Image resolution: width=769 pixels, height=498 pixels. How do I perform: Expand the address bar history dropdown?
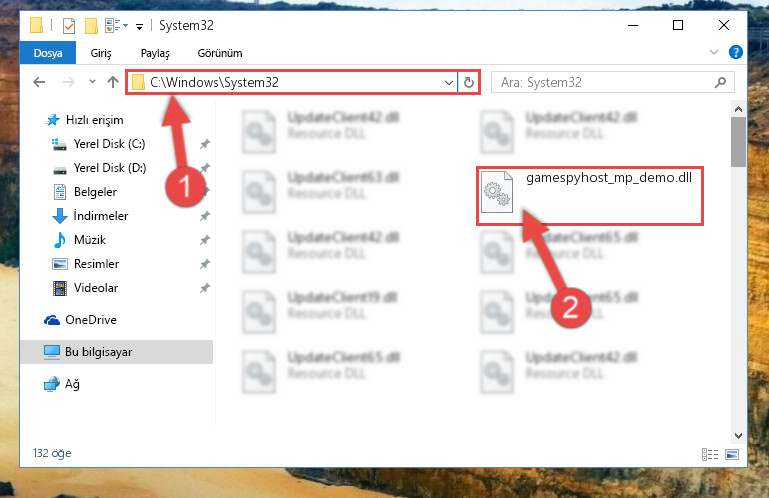click(x=448, y=82)
